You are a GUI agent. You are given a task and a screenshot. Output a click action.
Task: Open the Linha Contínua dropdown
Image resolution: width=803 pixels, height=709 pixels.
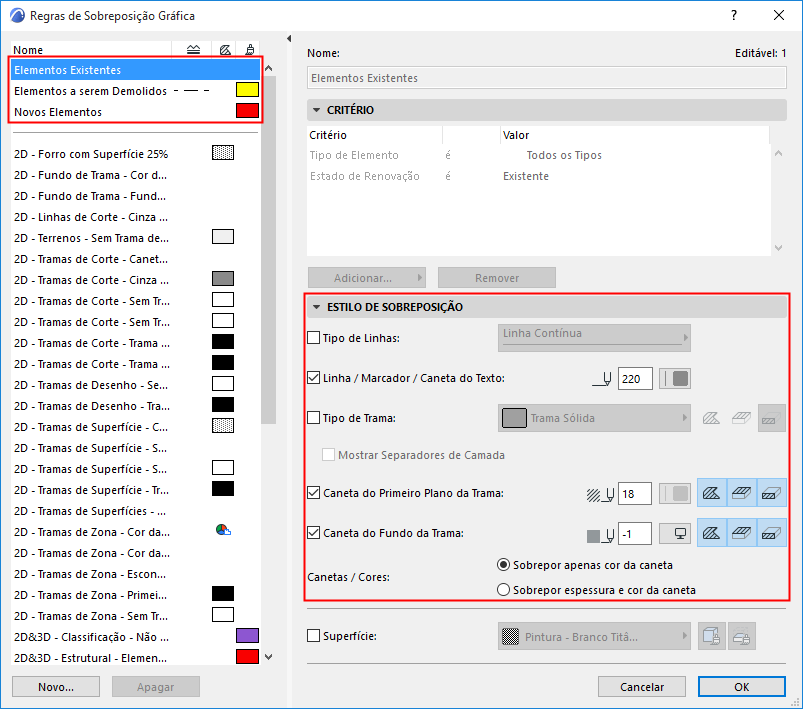pyautogui.click(x=594, y=338)
